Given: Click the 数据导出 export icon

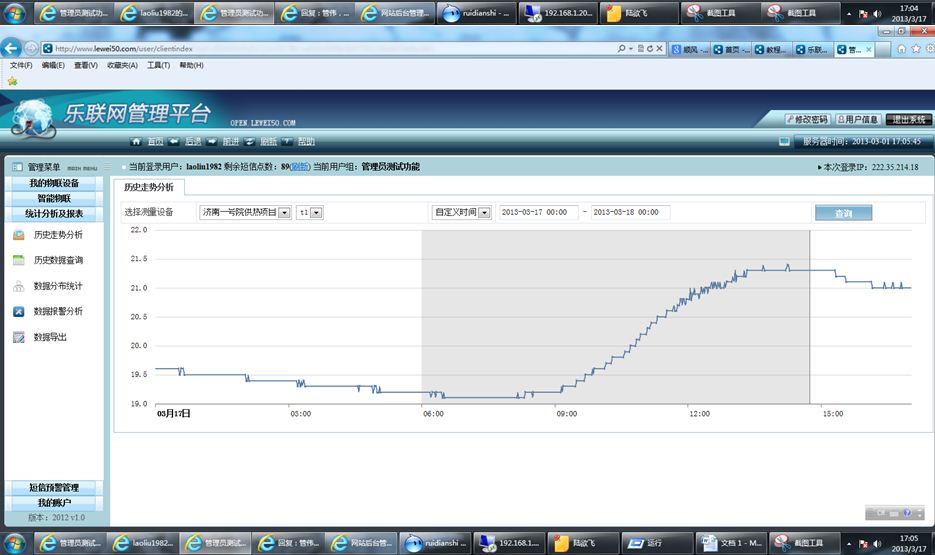Looking at the screenshot, I should 19,338.
